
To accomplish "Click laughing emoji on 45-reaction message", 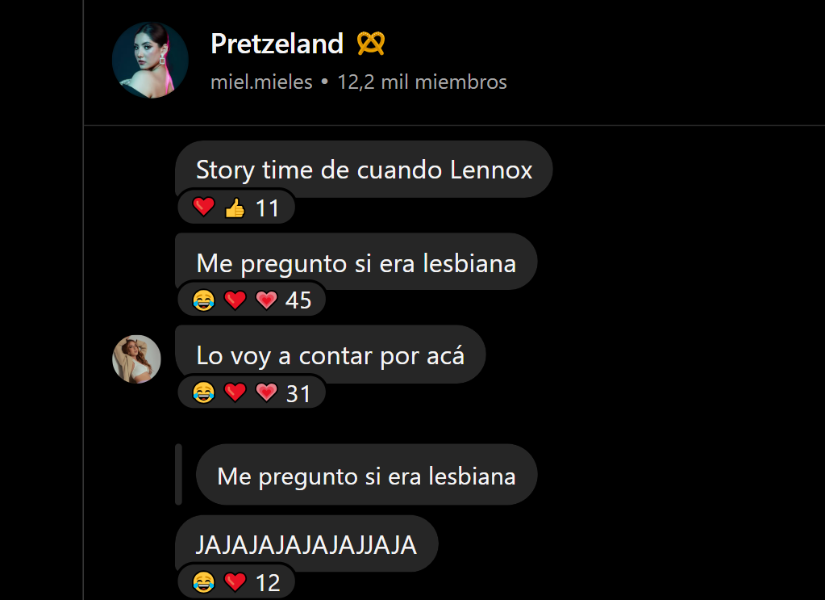I will point(204,301).
